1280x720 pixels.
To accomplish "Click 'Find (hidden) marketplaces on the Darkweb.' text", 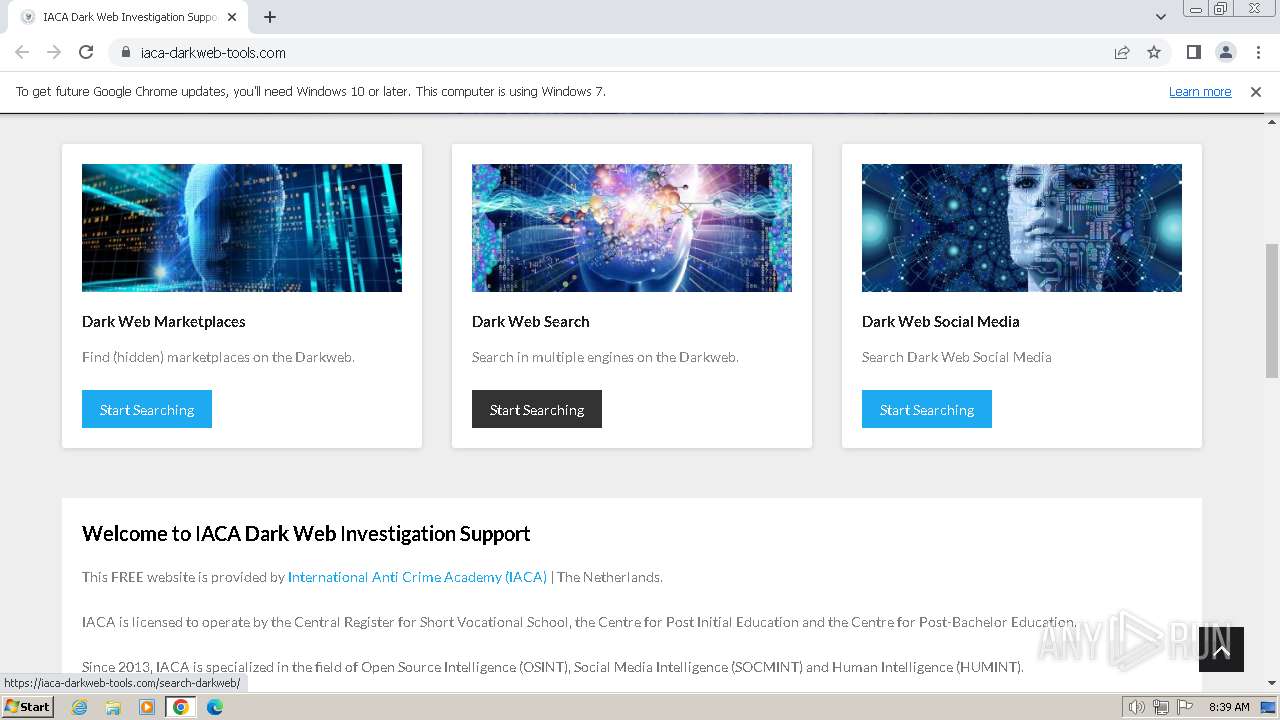I will point(218,357).
